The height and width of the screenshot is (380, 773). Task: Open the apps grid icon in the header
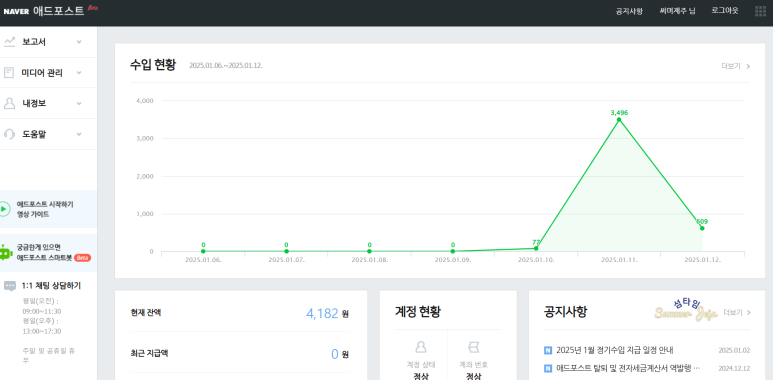tap(760, 11)
